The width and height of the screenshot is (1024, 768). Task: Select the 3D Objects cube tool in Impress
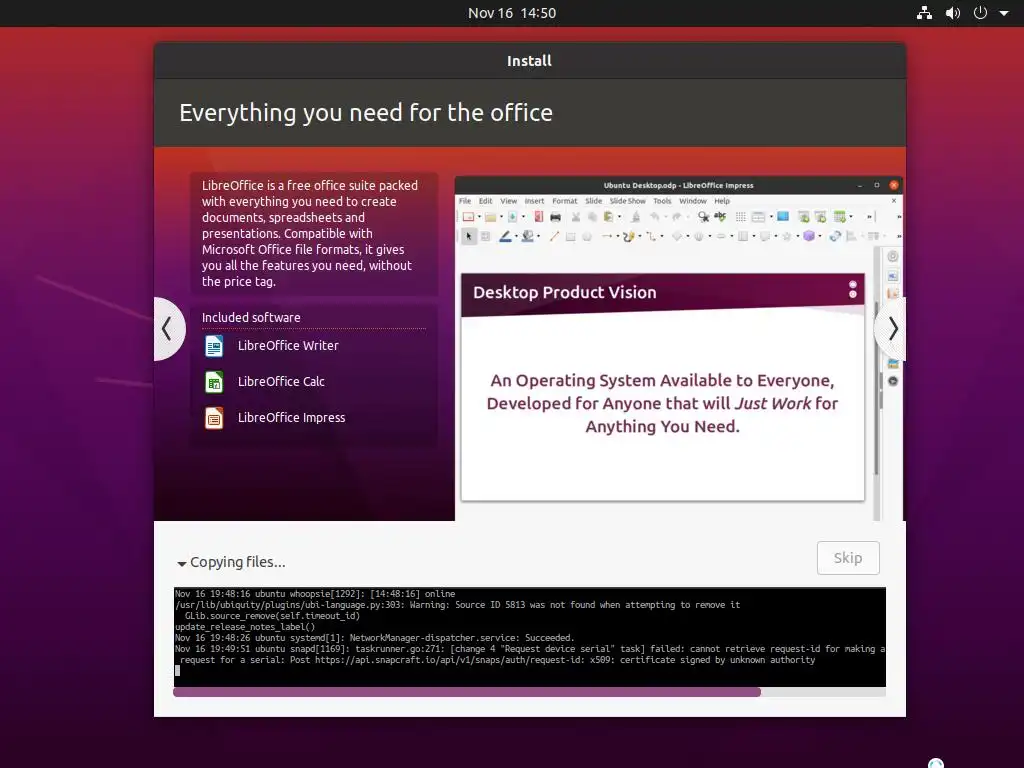[x=808, y=236]
